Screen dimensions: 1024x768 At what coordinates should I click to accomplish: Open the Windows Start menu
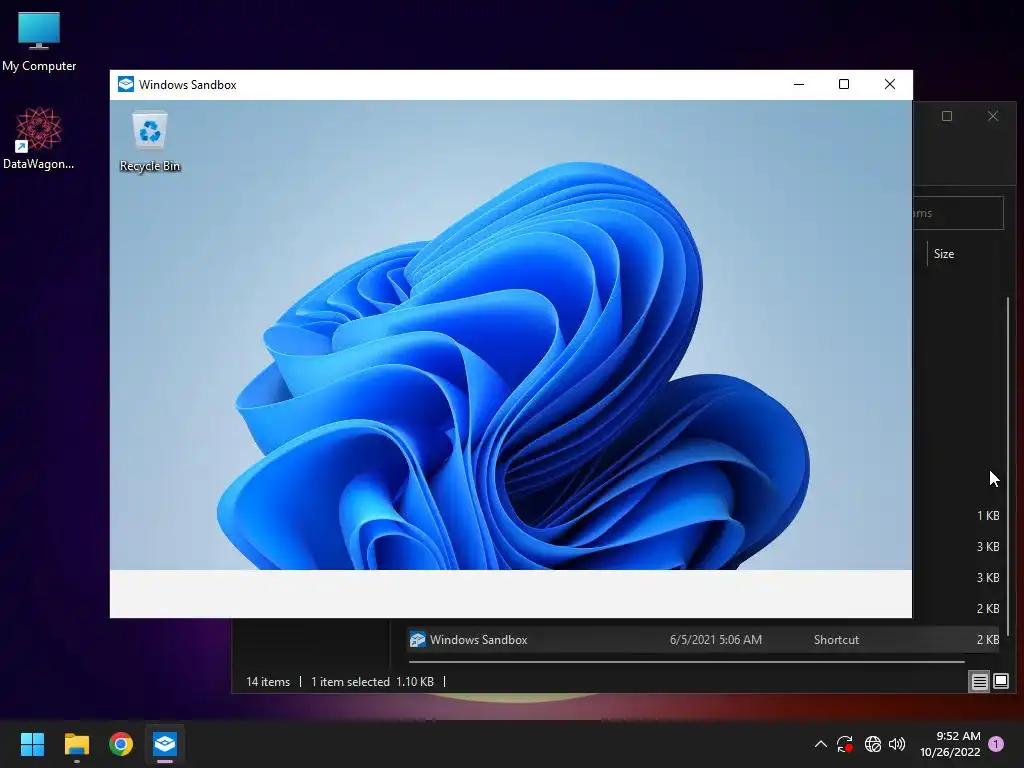point(32,744)
